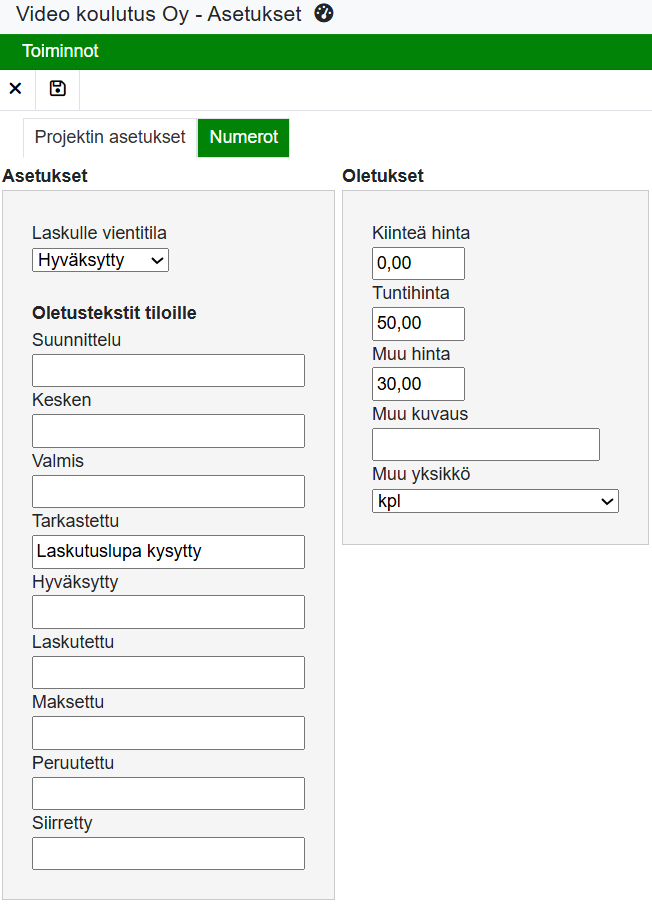The width and height of the screenshot is (652, 907).
Task: Click the Suunnittelu text field
Action: click(168, 370)
